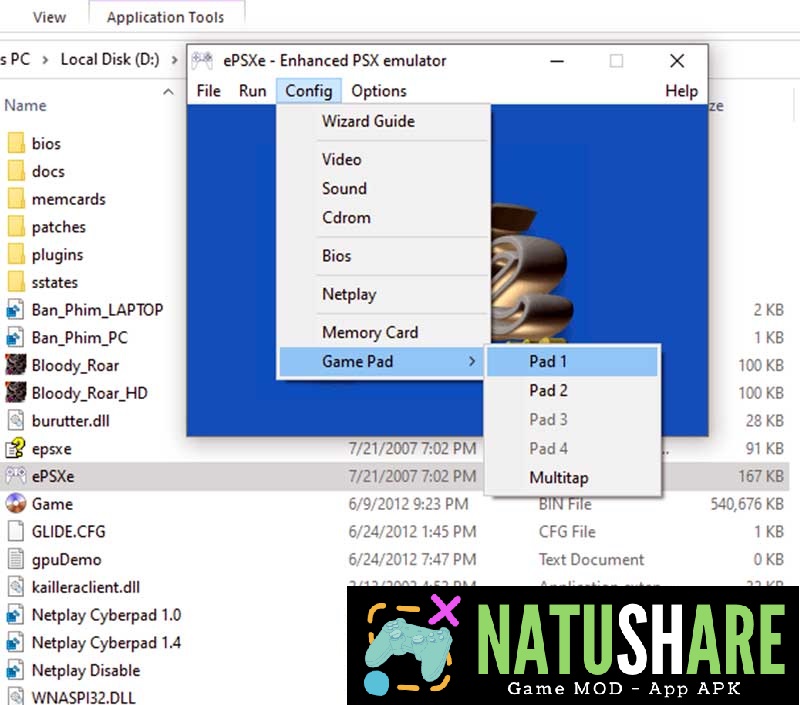
Task: Open Cdrom configuration
Action: 384,217
